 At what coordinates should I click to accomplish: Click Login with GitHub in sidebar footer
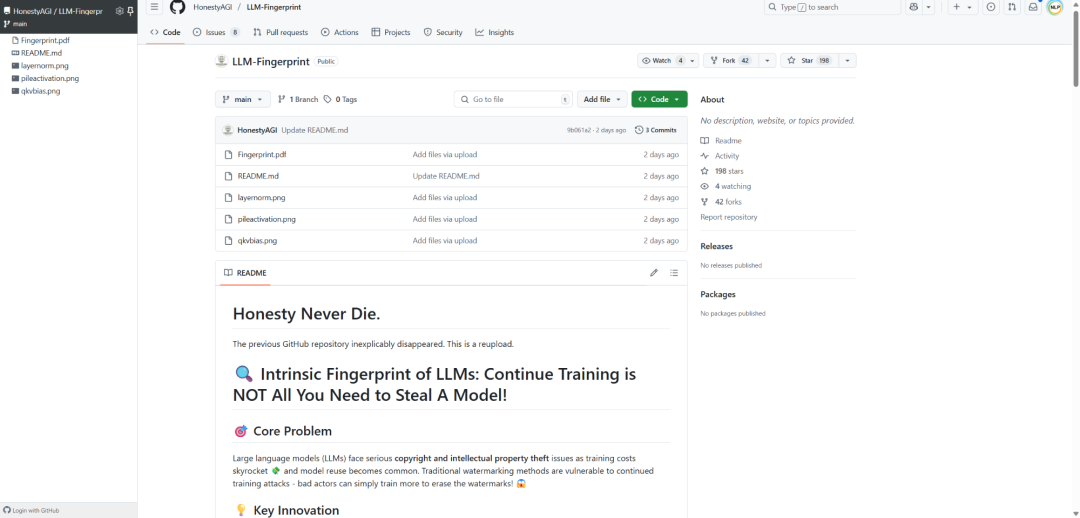[31, 510]
